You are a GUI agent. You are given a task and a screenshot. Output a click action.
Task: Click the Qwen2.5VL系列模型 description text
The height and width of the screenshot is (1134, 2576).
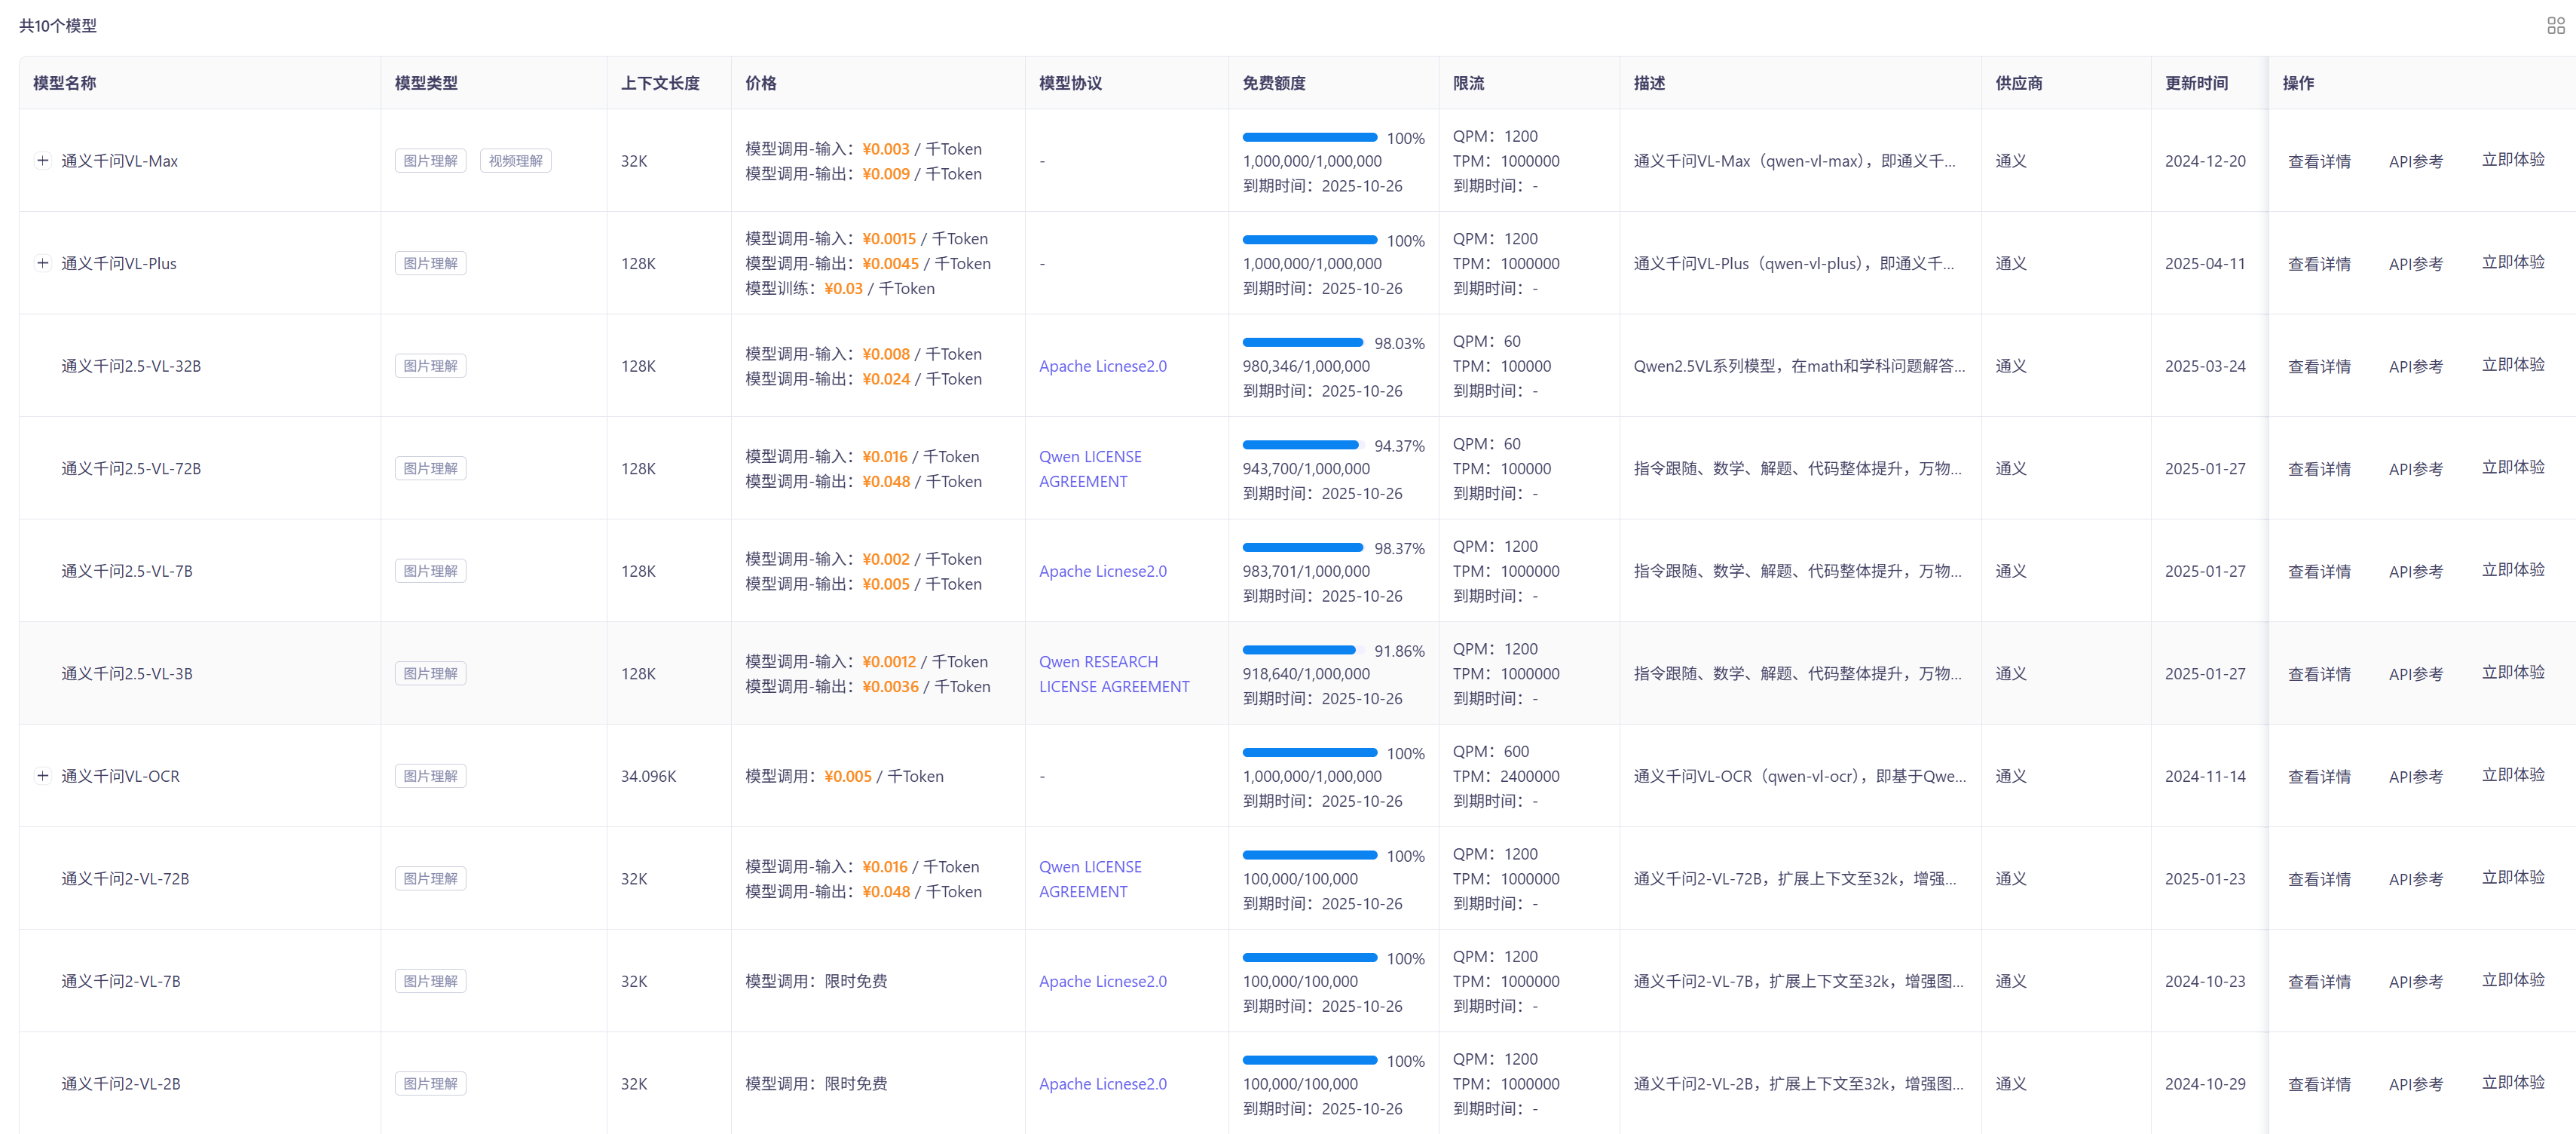coord(1799,366)
